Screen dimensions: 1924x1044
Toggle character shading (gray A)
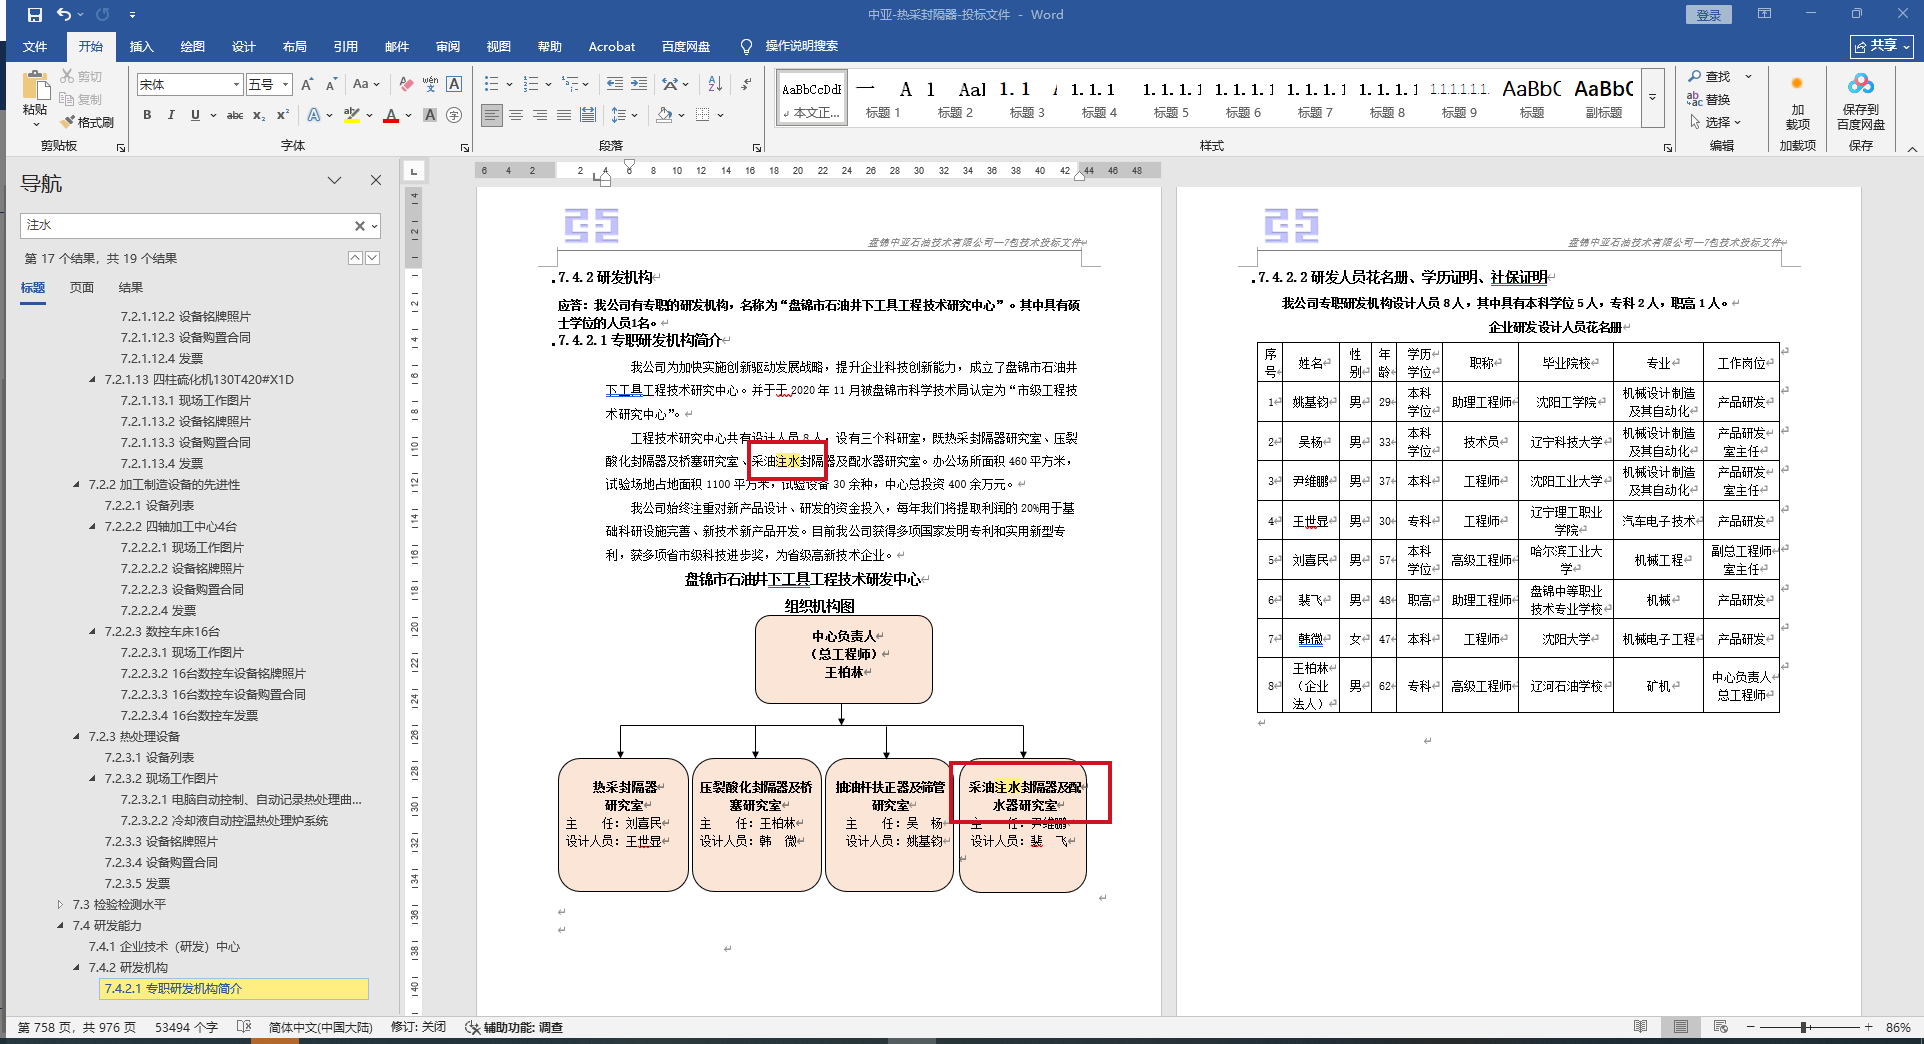point(430,115)
